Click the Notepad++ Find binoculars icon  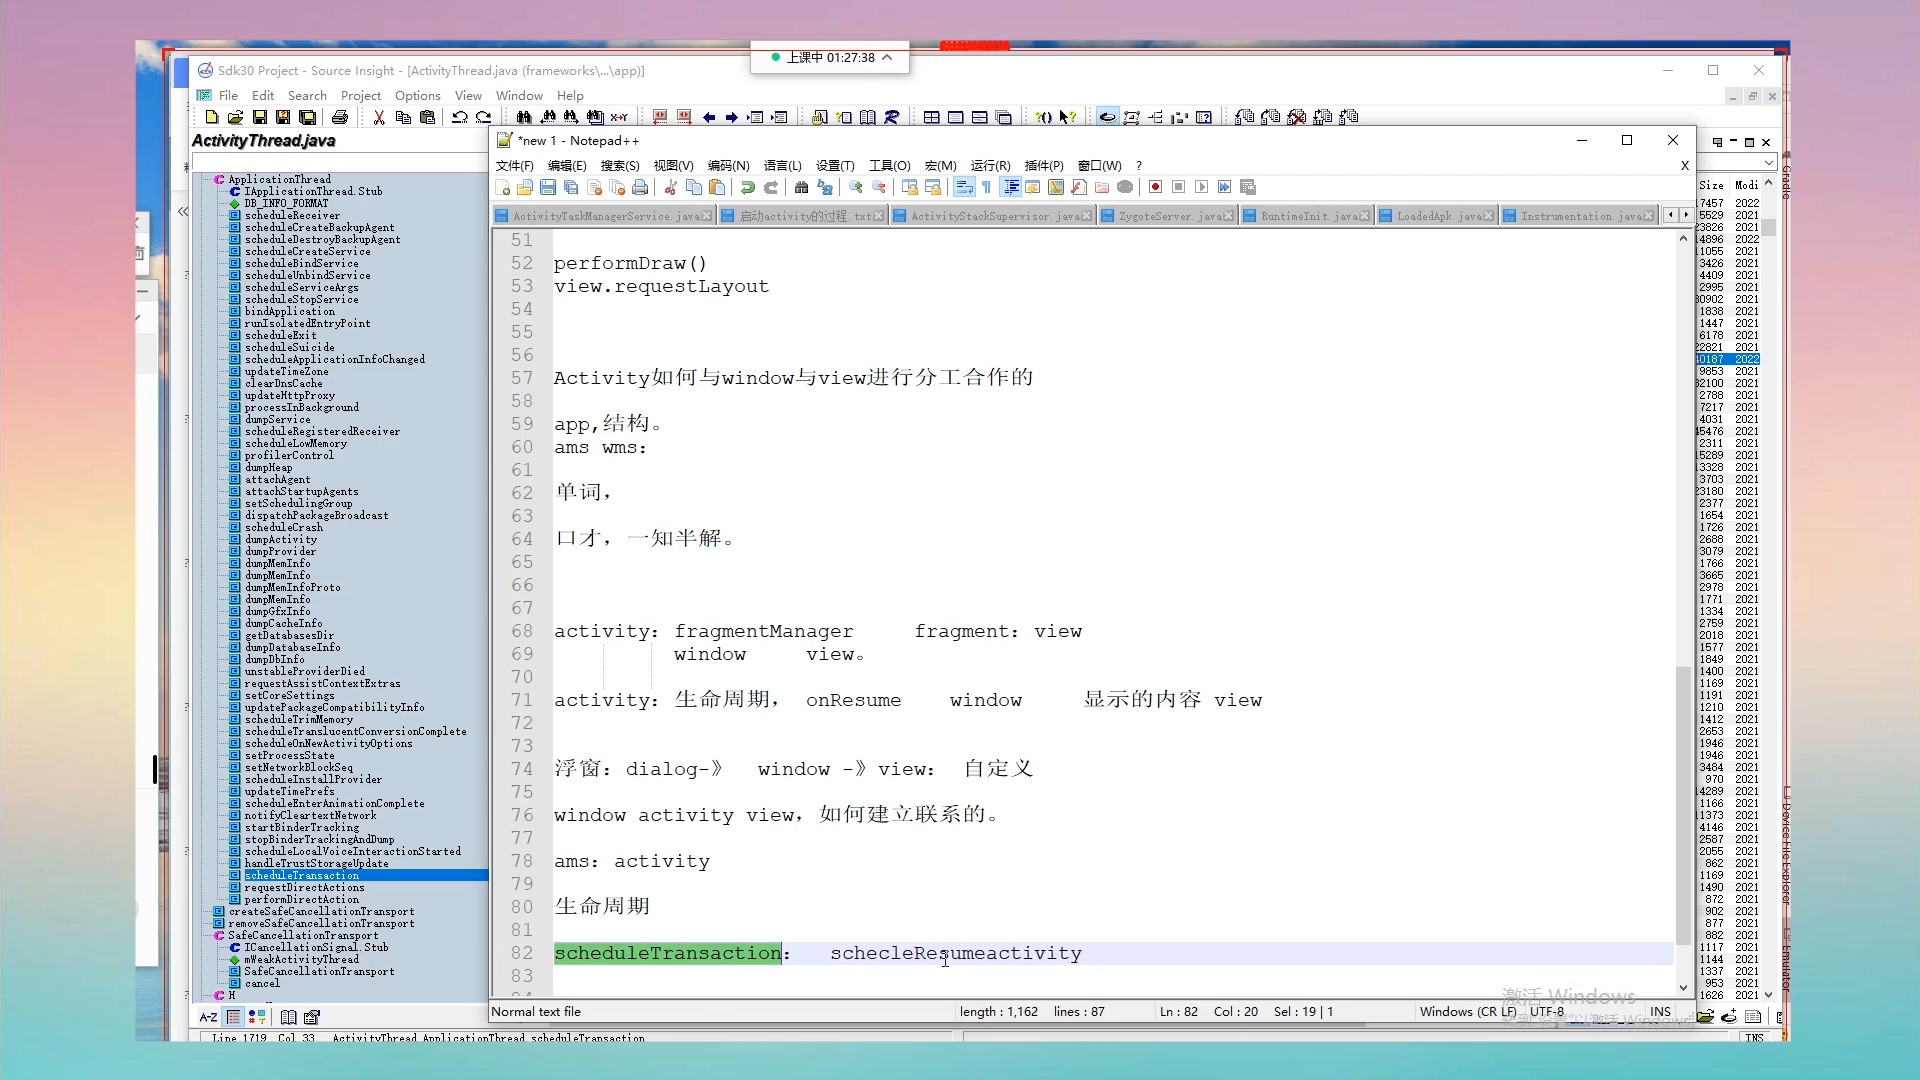tap(801, 187)
